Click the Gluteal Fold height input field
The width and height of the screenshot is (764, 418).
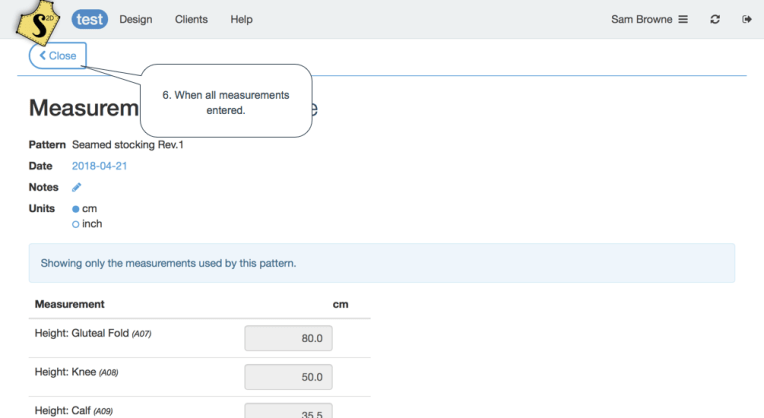[x=288, y=339]
